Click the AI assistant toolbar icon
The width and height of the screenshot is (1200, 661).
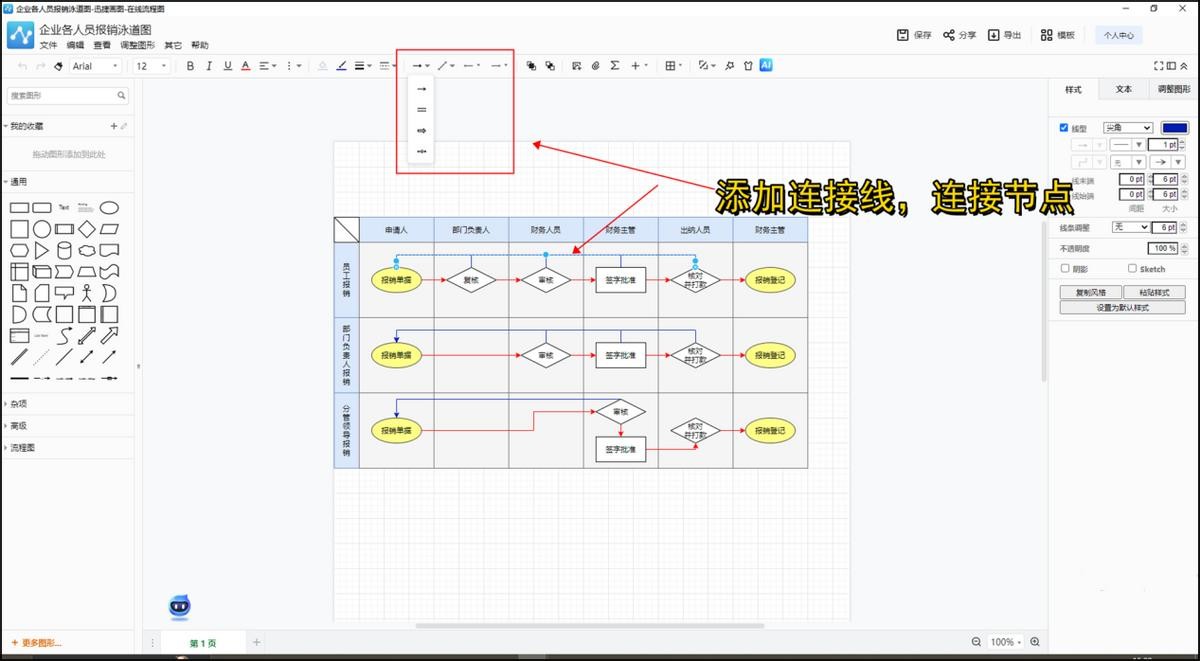point(766,65)
